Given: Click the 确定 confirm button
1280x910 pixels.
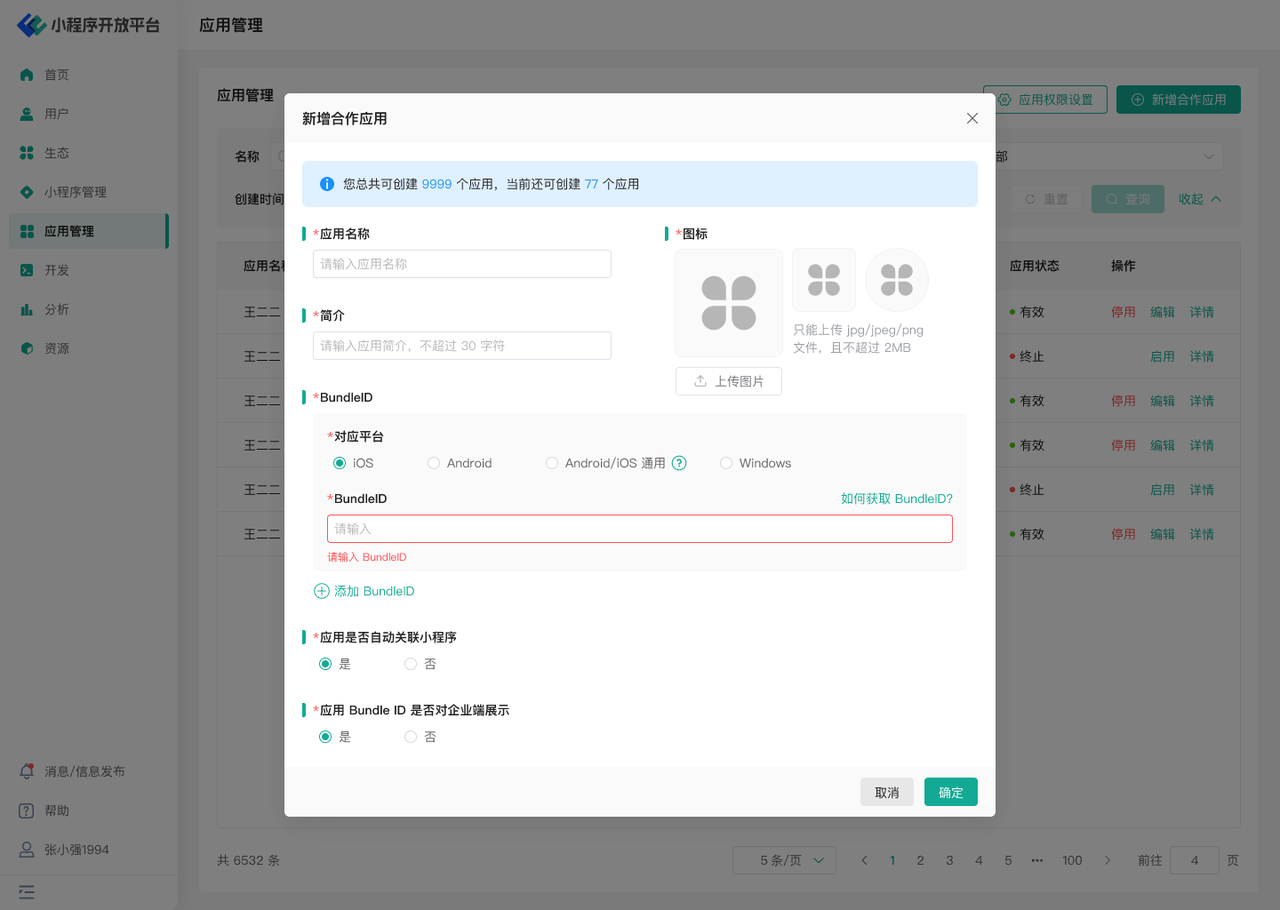Looking at the screenshot, I should pyautogui.click(x=950, y=792).
